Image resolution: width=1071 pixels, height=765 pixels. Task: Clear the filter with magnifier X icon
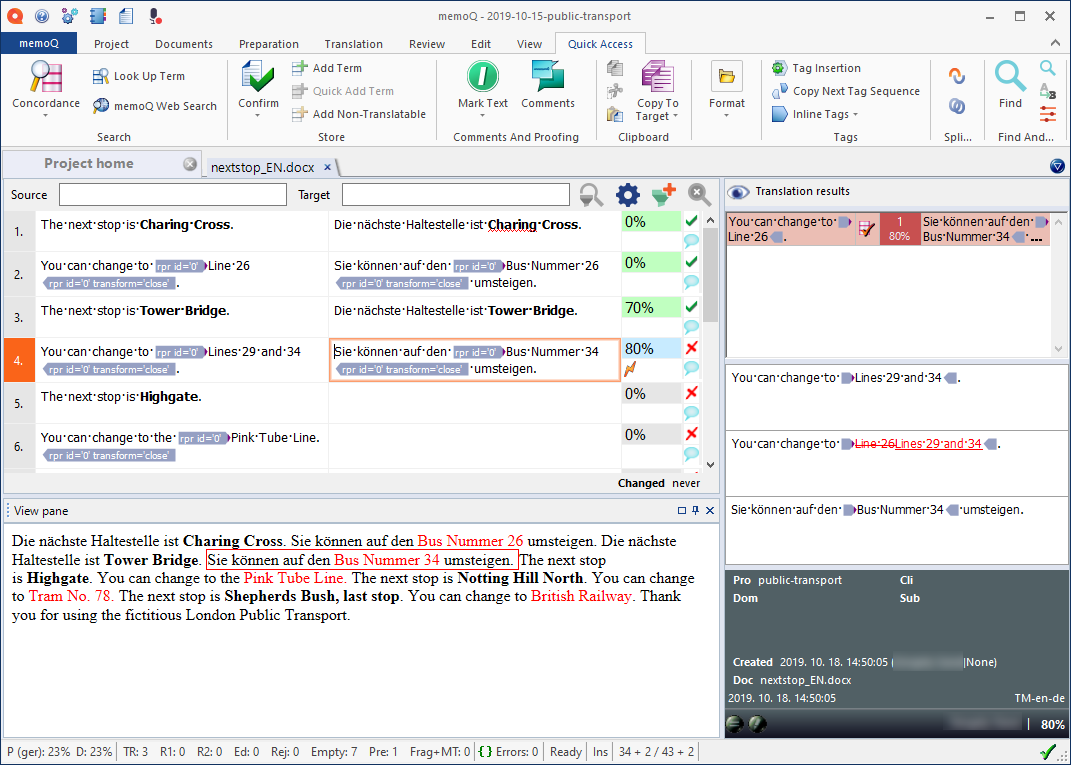coord(699,195)
